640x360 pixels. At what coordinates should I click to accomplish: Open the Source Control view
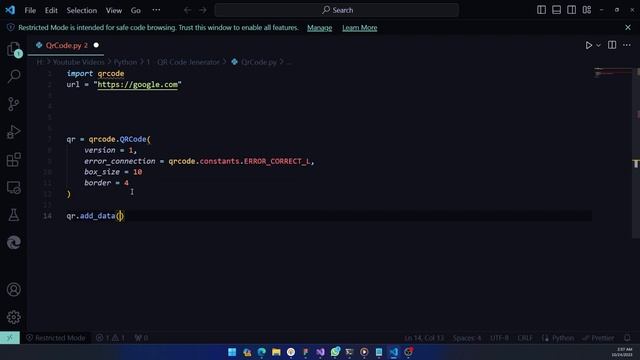pos(13,104)
